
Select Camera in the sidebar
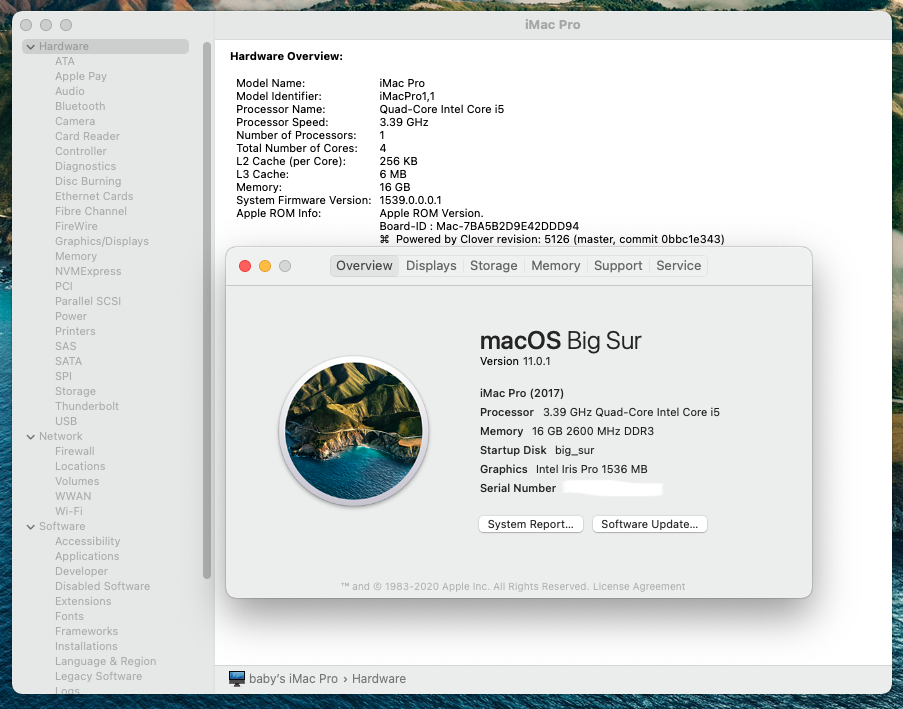(x=75, y=121)
